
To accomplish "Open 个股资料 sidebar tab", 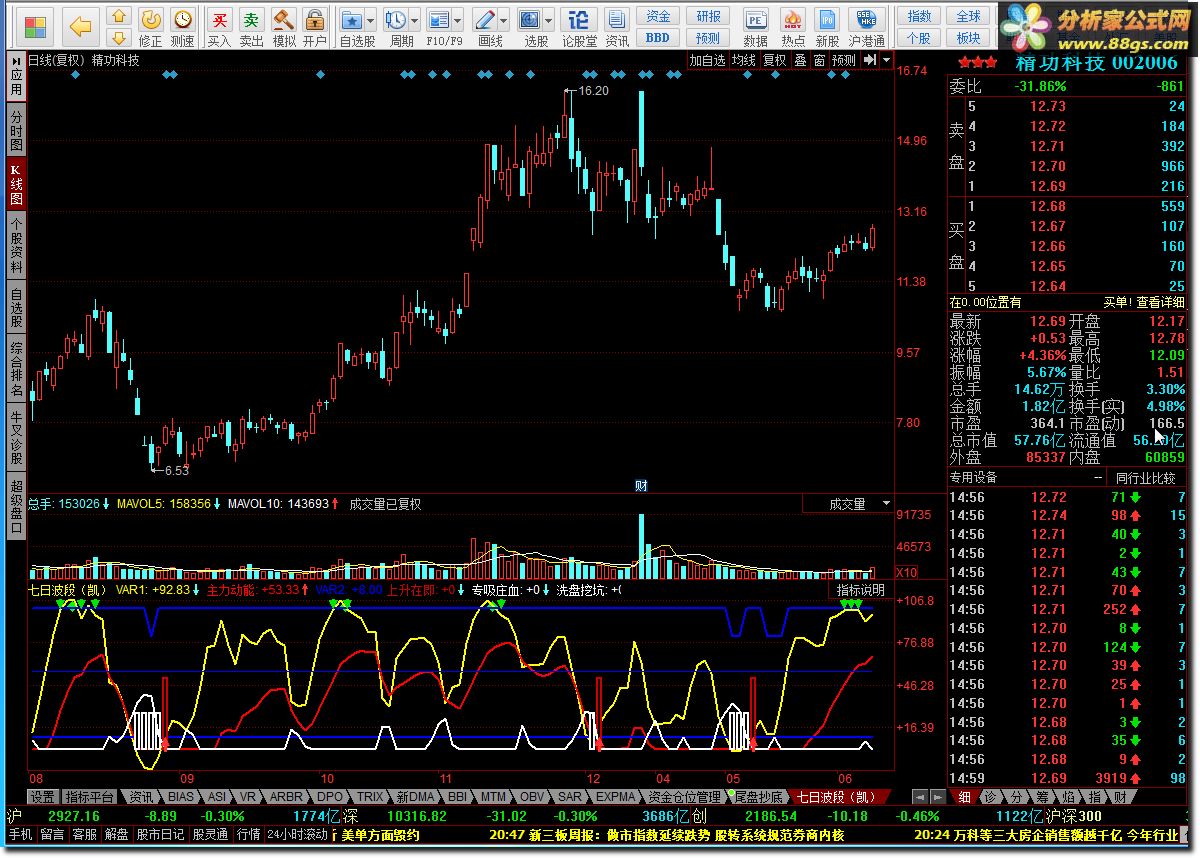I will coord(15,244).
